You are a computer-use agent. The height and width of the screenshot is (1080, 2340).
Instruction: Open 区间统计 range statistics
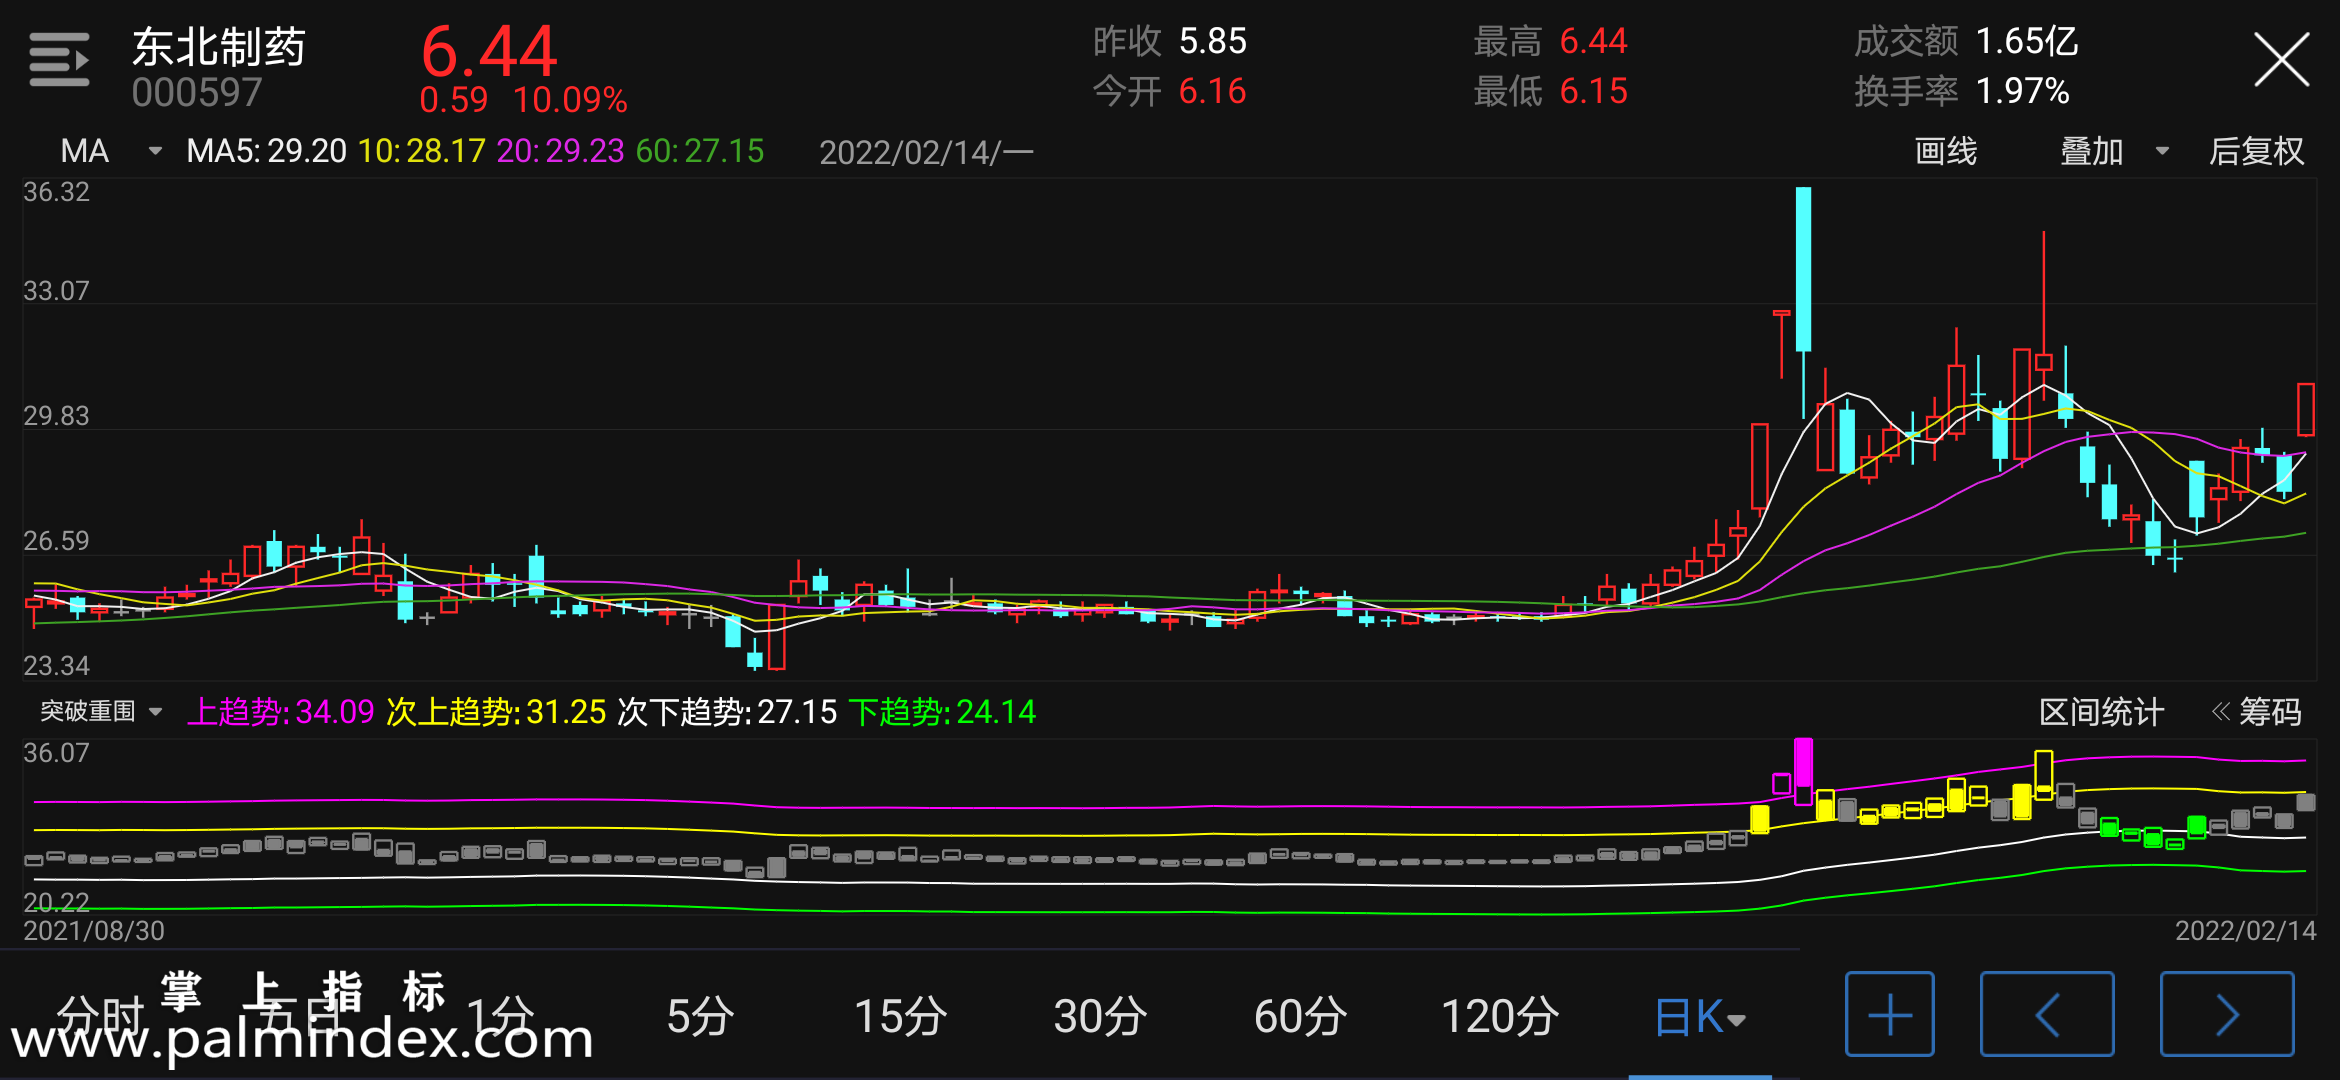[2101, 712]
